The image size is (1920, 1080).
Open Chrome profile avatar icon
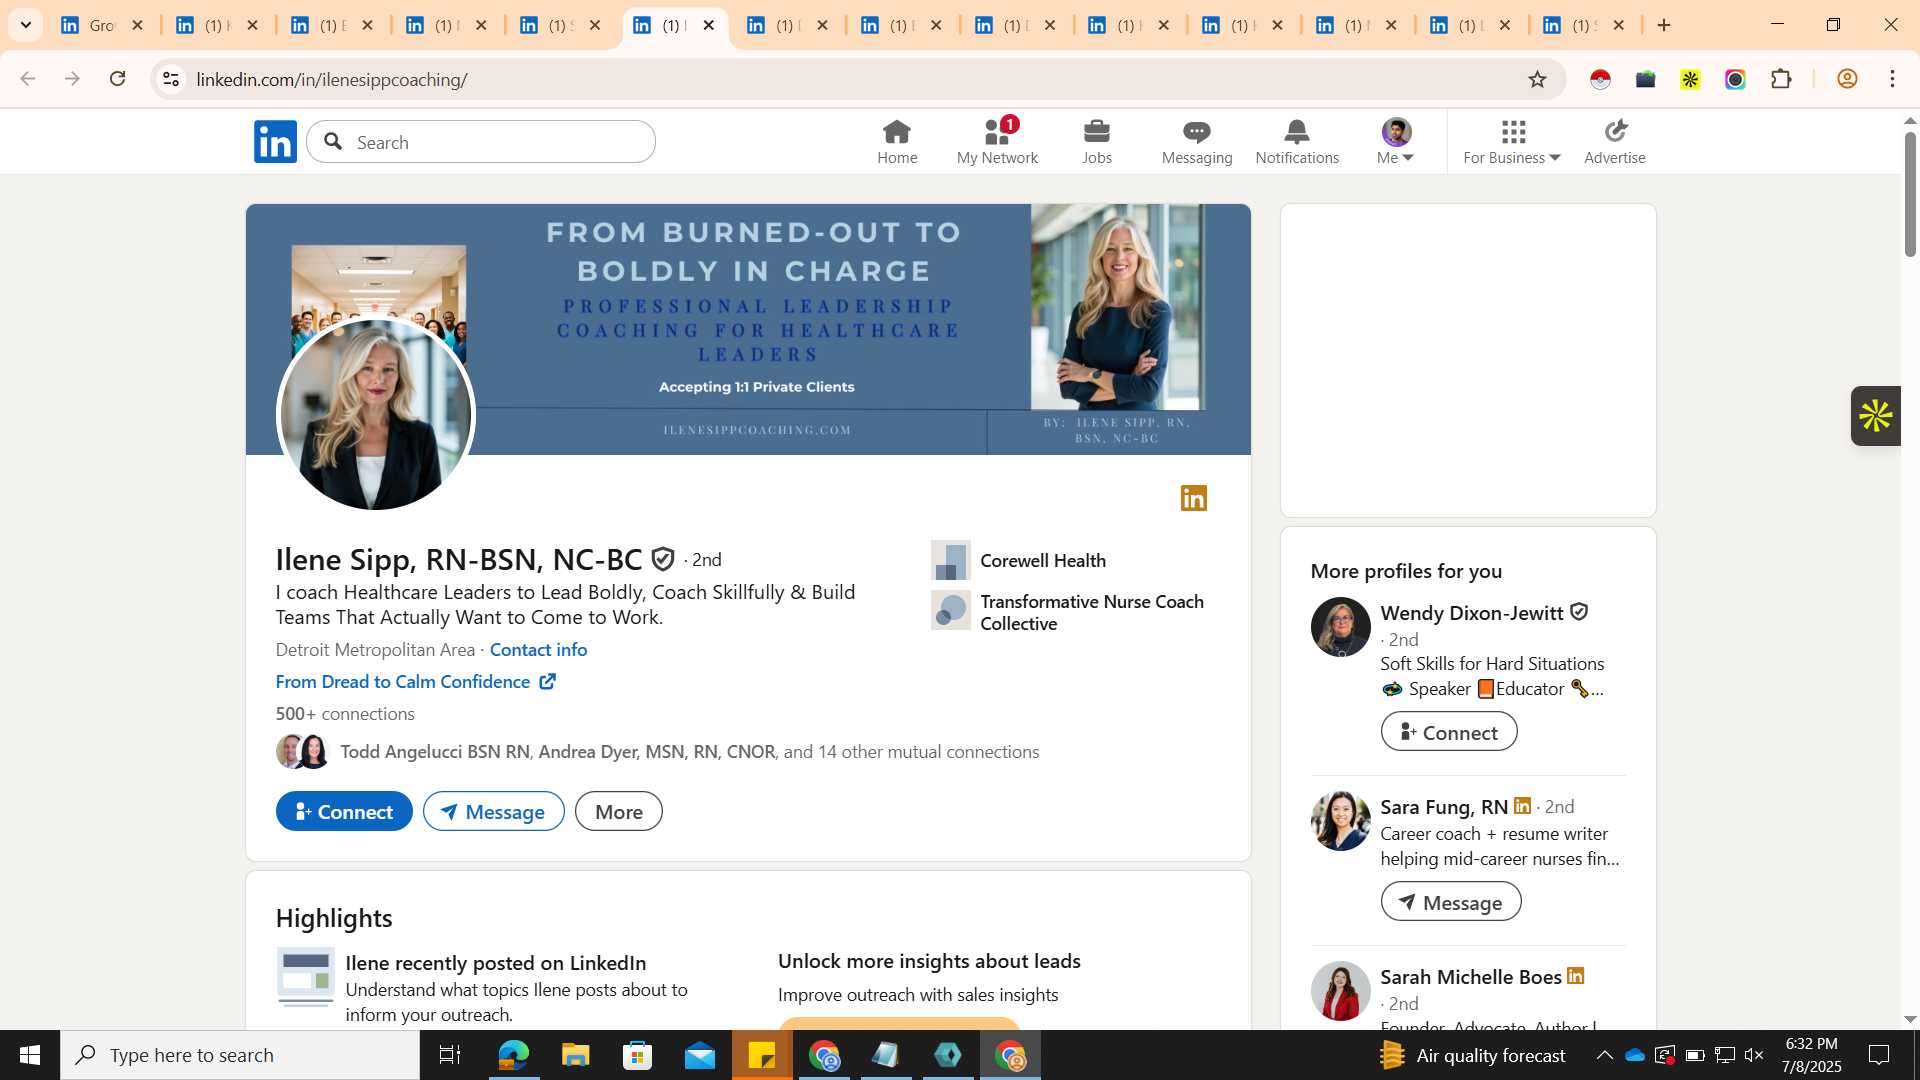click(x=1847, y=79)
